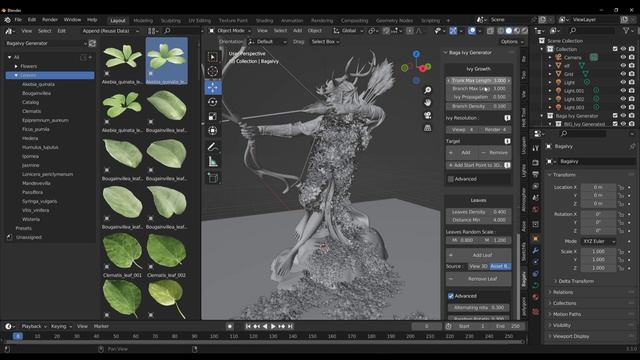
Task: Open the Global orientation dropdown
Action: tap(348, 31)
